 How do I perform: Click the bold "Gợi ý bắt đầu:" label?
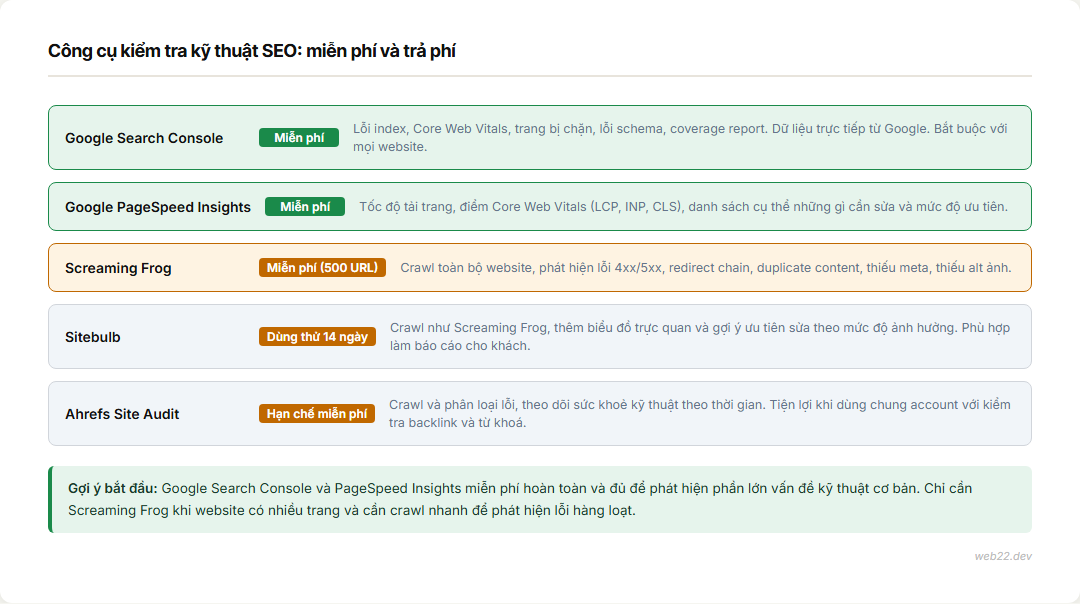point(113,488)
